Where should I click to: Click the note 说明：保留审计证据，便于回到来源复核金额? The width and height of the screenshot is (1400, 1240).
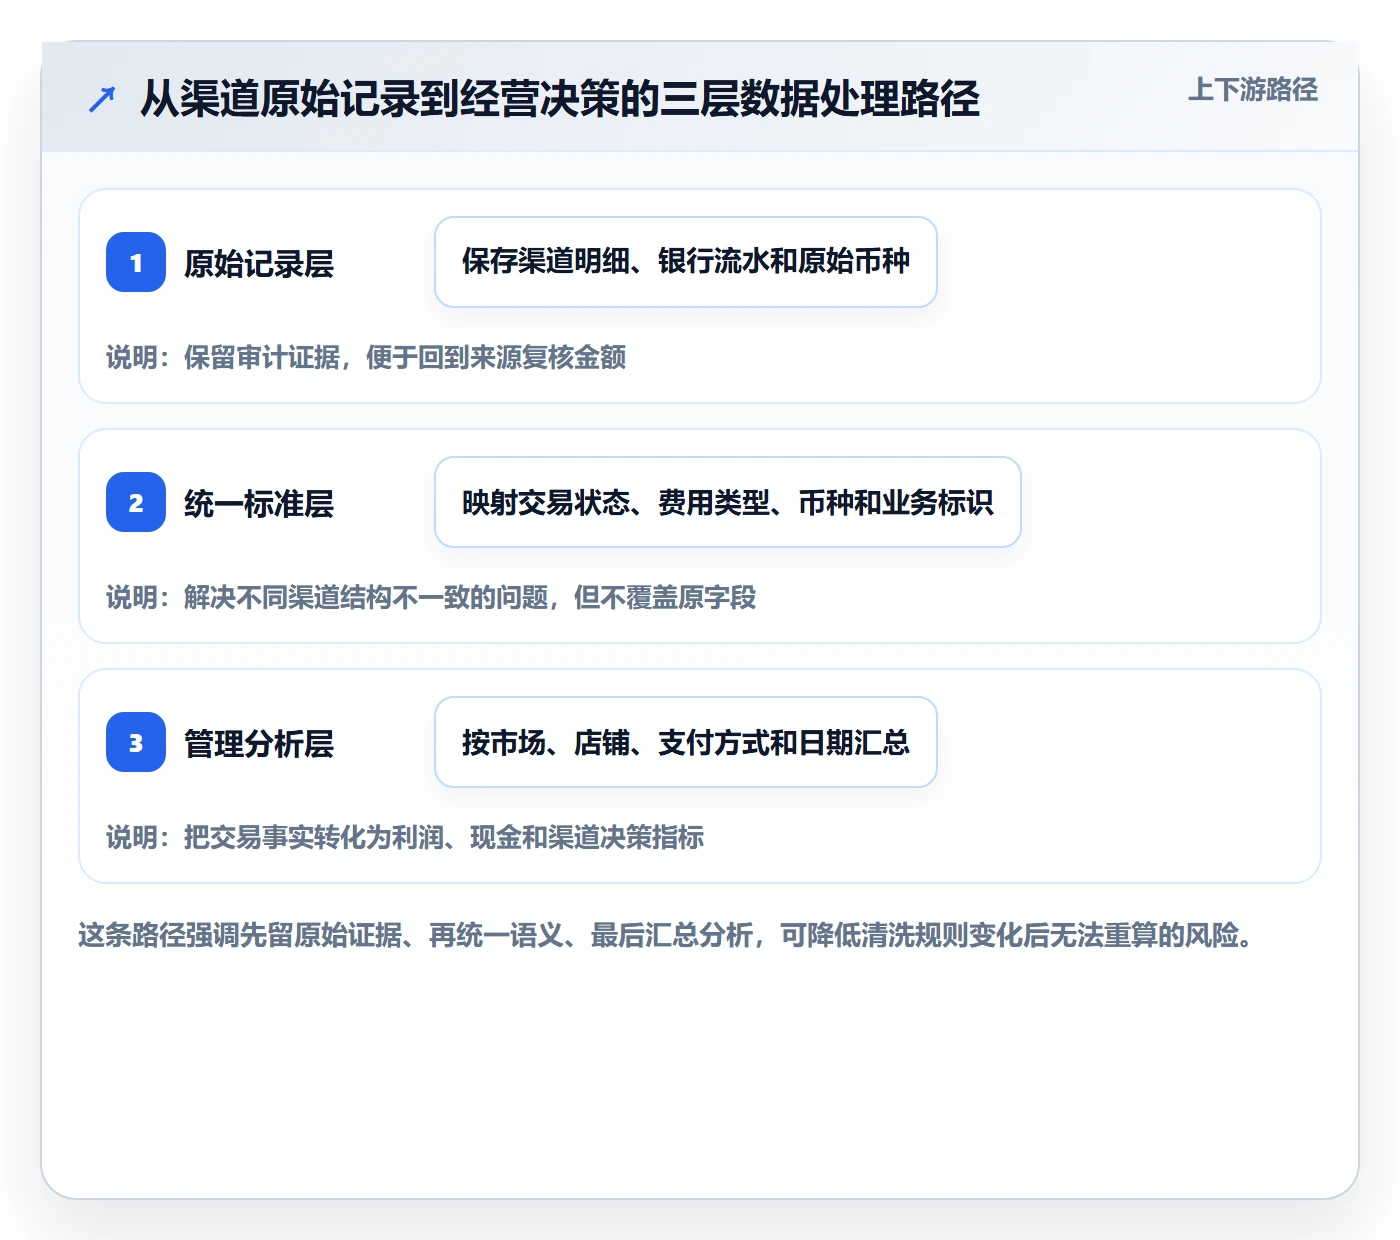[x=366, y=357]
